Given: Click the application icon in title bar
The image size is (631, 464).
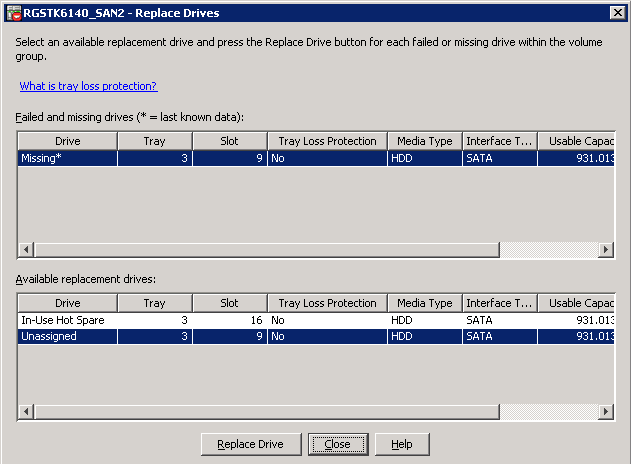Looking at the screenshot, I should [x=12, y=13].
